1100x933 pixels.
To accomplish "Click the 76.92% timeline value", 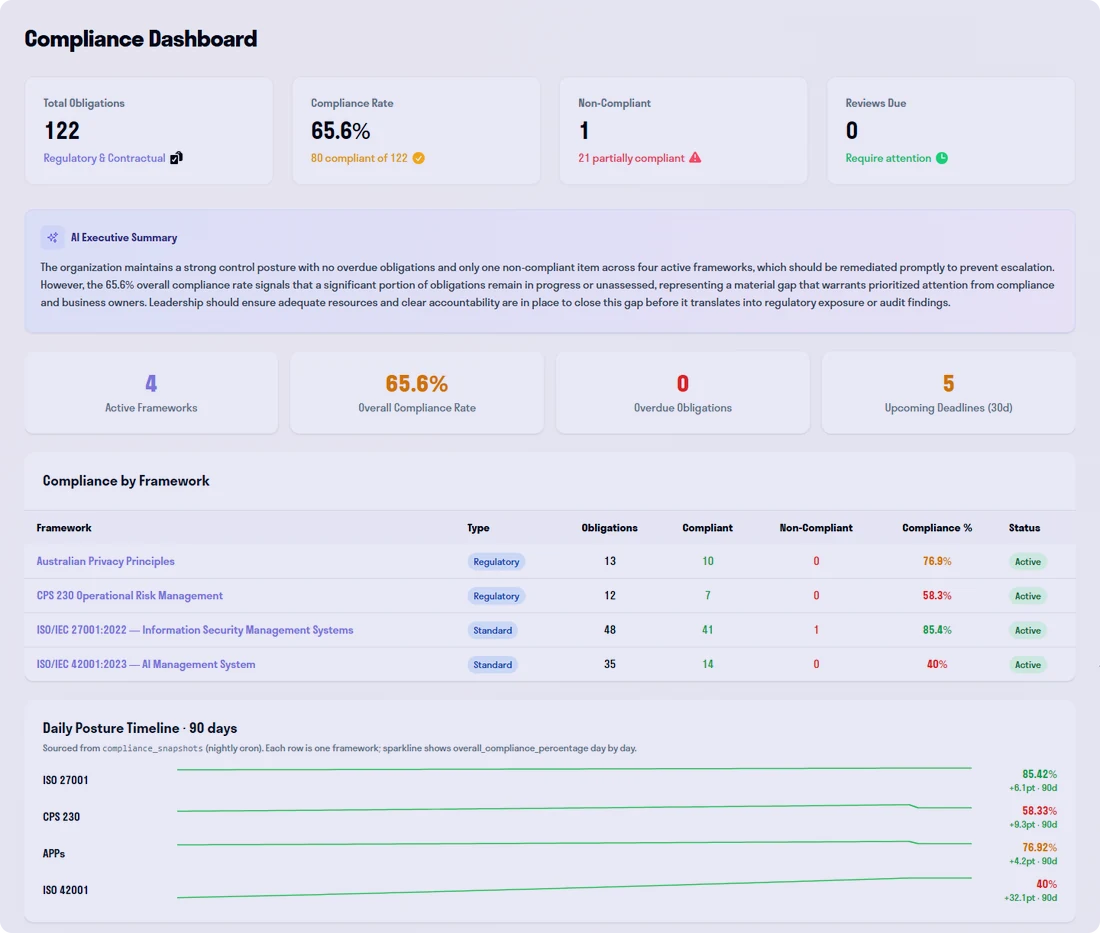I will click(1039, 847).
